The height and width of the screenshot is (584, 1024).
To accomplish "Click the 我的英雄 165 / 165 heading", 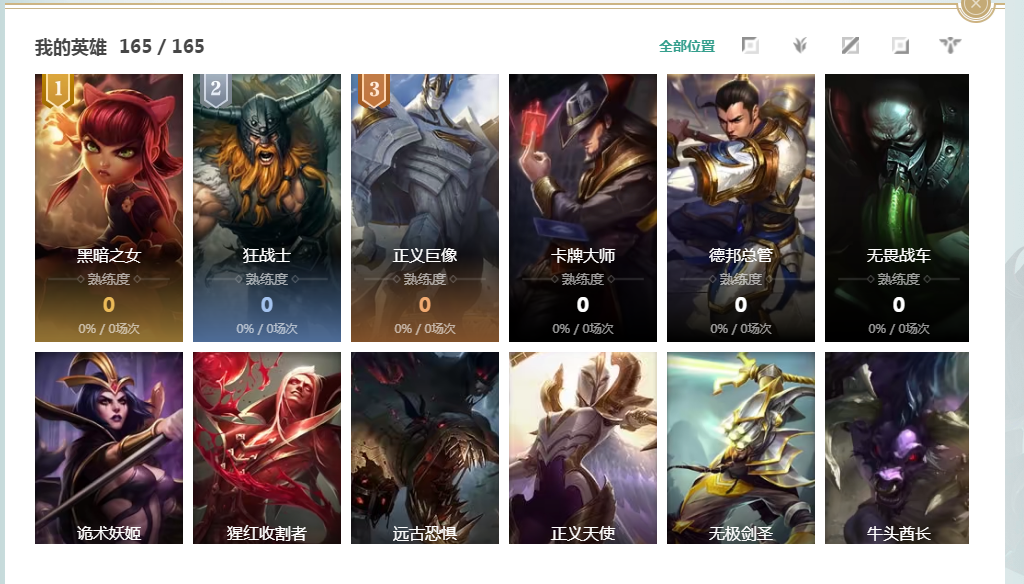I will coord(120,47).
